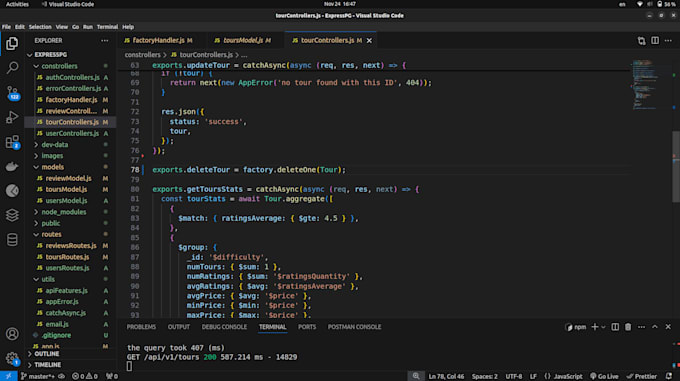
Task: Click the master branch in status bar
Action: pyautogui.click(x=38, y=376)
